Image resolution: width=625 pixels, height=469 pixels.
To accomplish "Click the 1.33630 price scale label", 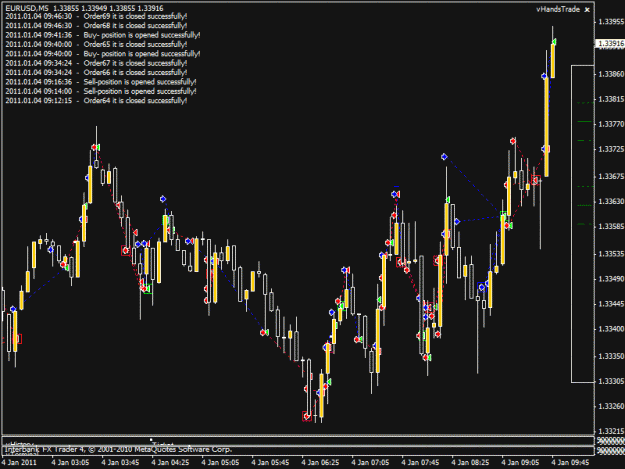I will (611, 202).
